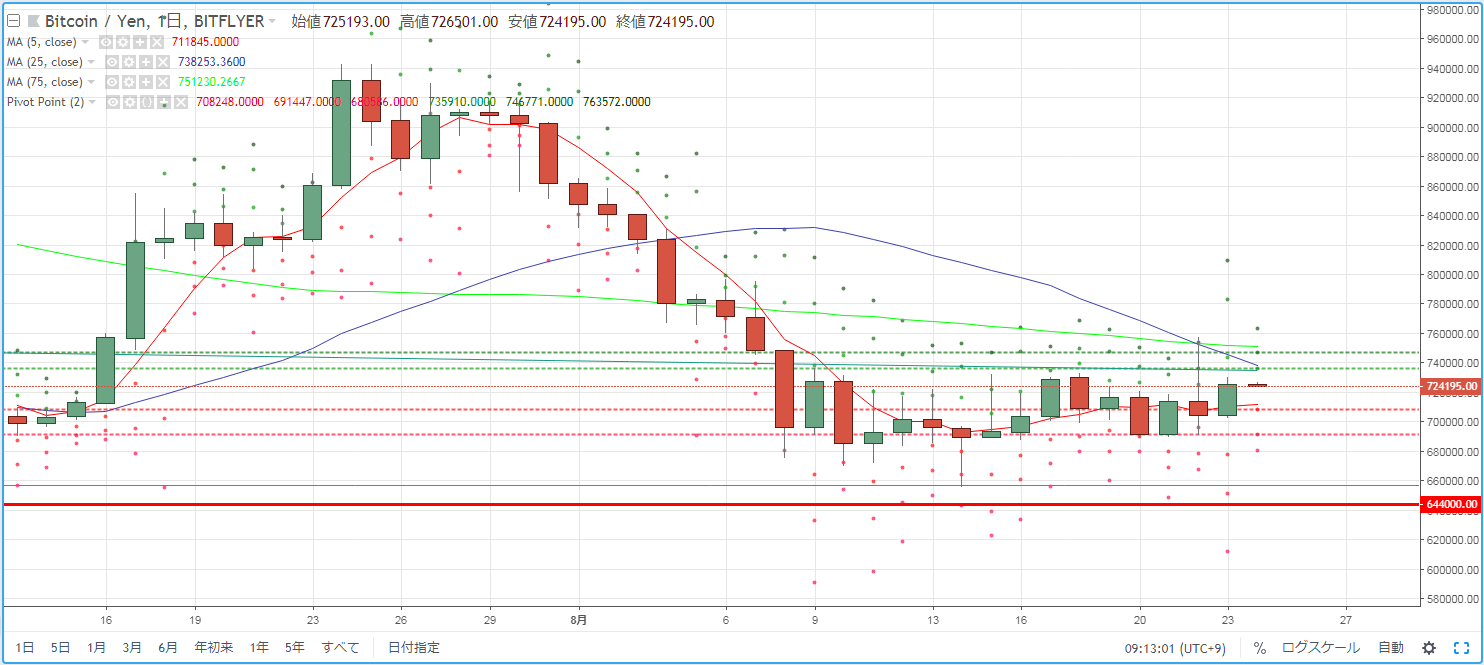Click the pivot value 708248.0000
This screenshot has width=1484, height=665.
click(230, 102)
